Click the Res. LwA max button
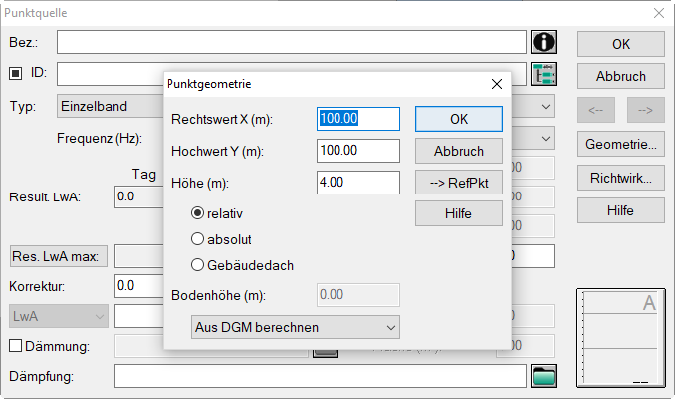 (59, 256)
